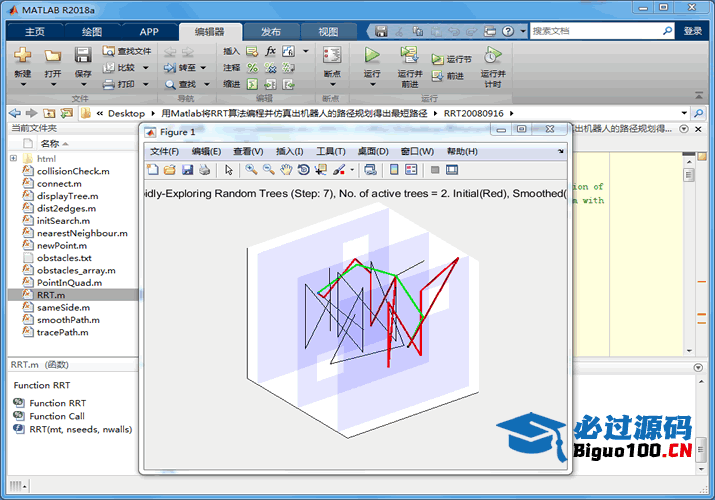Screen dimensions: 715x500
Task: Open the editor panel actions dropdown circle
Action: (x=684, y=129)
